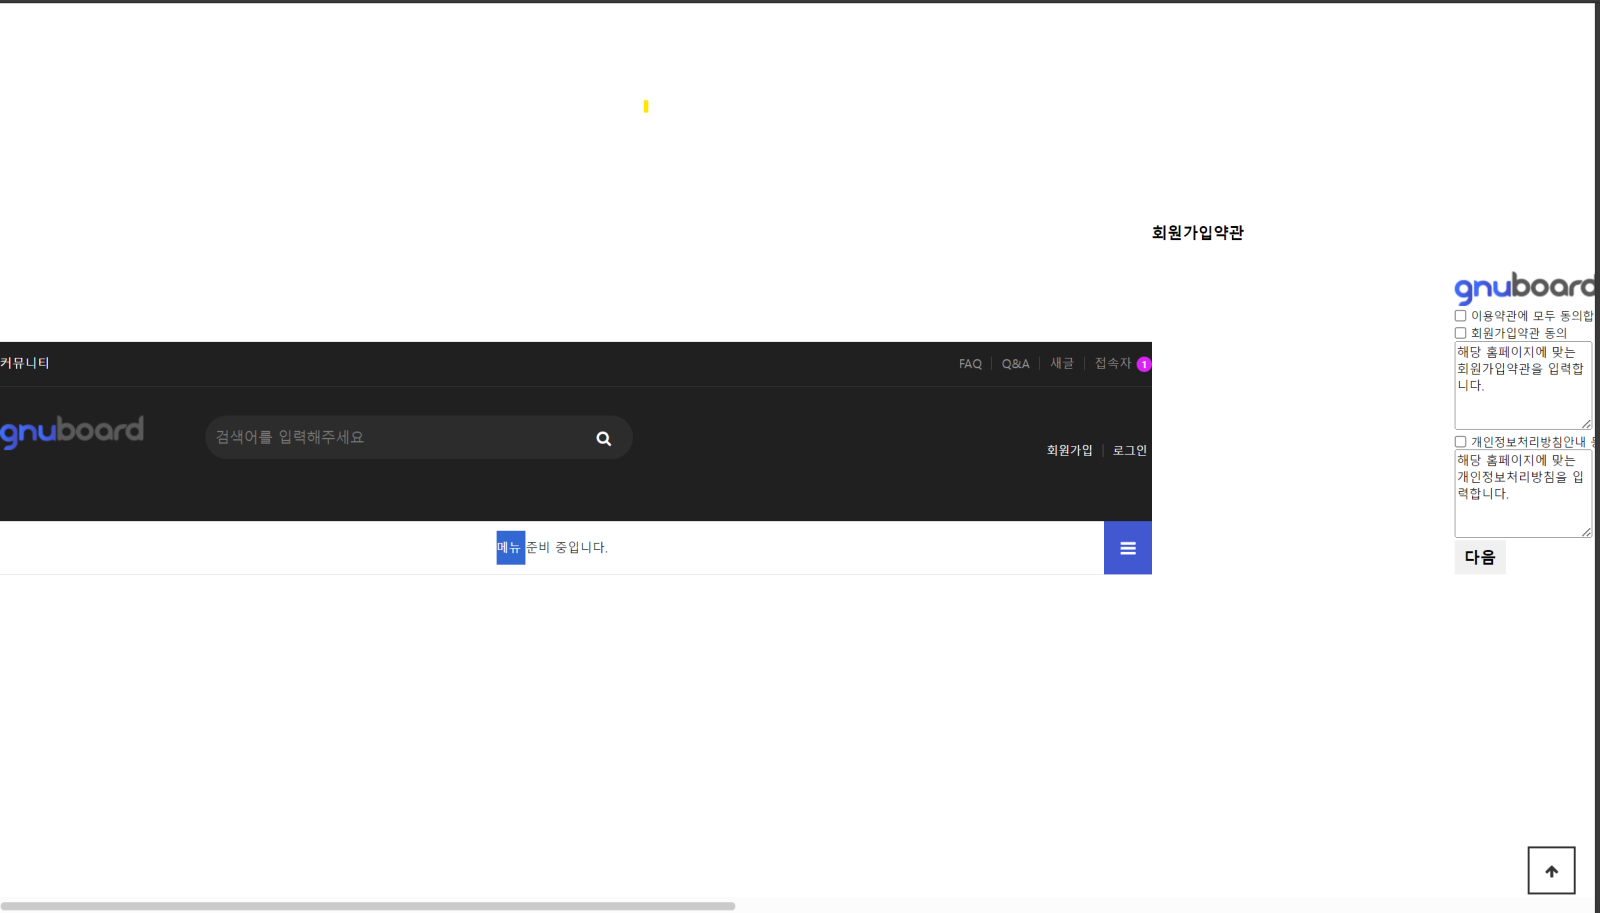Open the hamburger menu button
1600x913 pixels.
pos(1128,548)
